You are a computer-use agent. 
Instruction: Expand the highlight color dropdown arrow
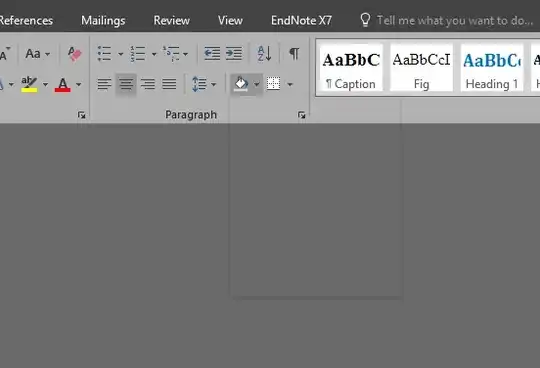(45, 84)
